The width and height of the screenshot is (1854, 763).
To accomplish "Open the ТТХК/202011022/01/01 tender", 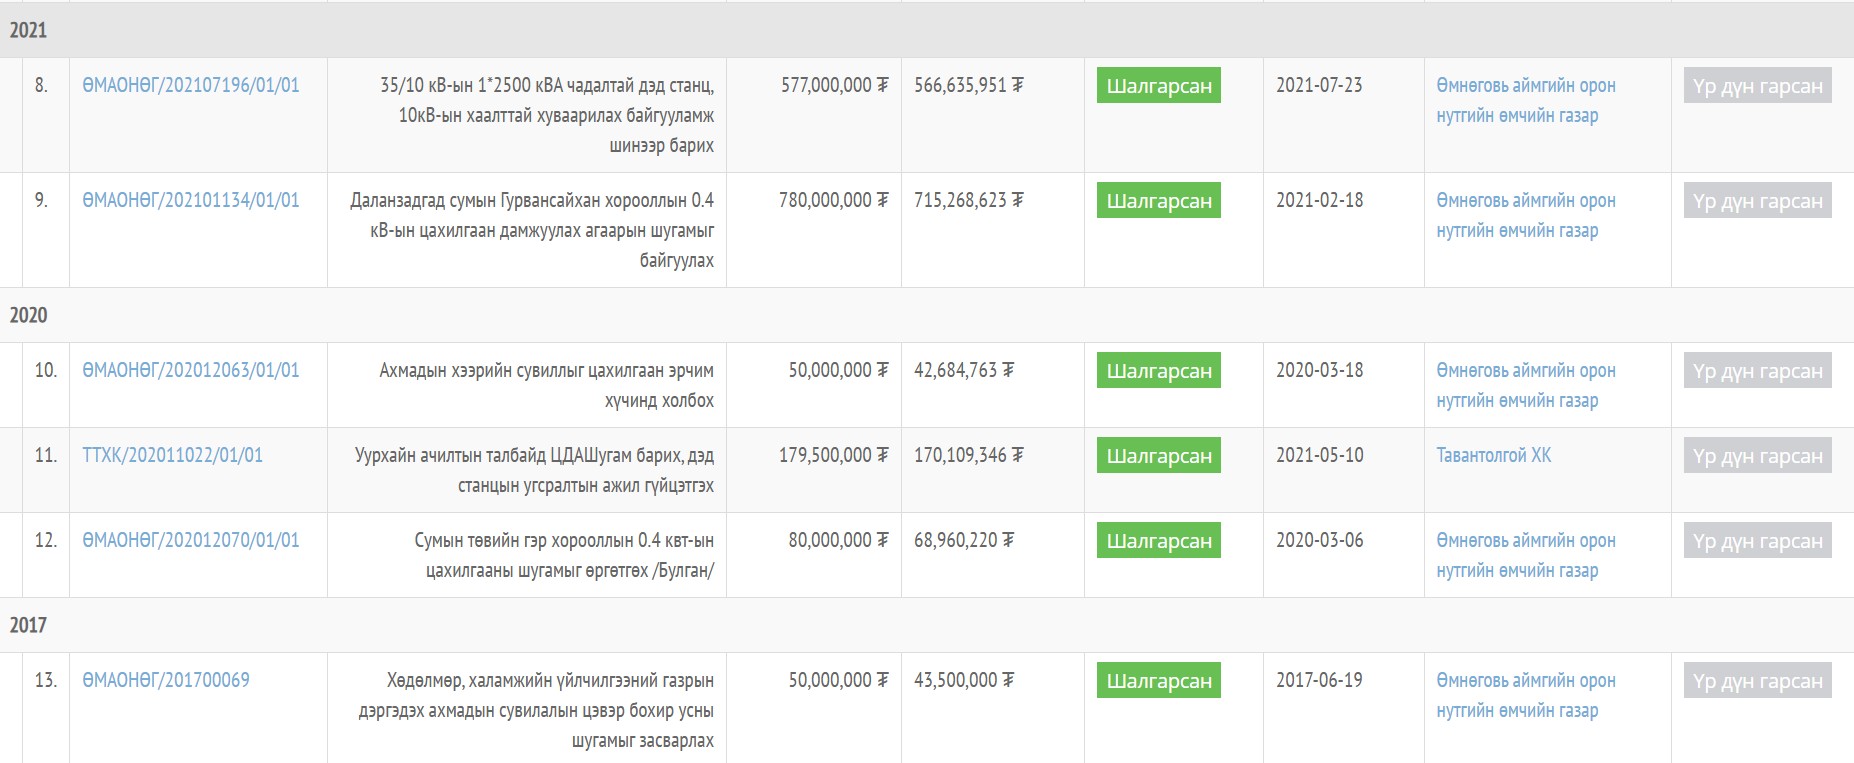I will pos(172,456).
